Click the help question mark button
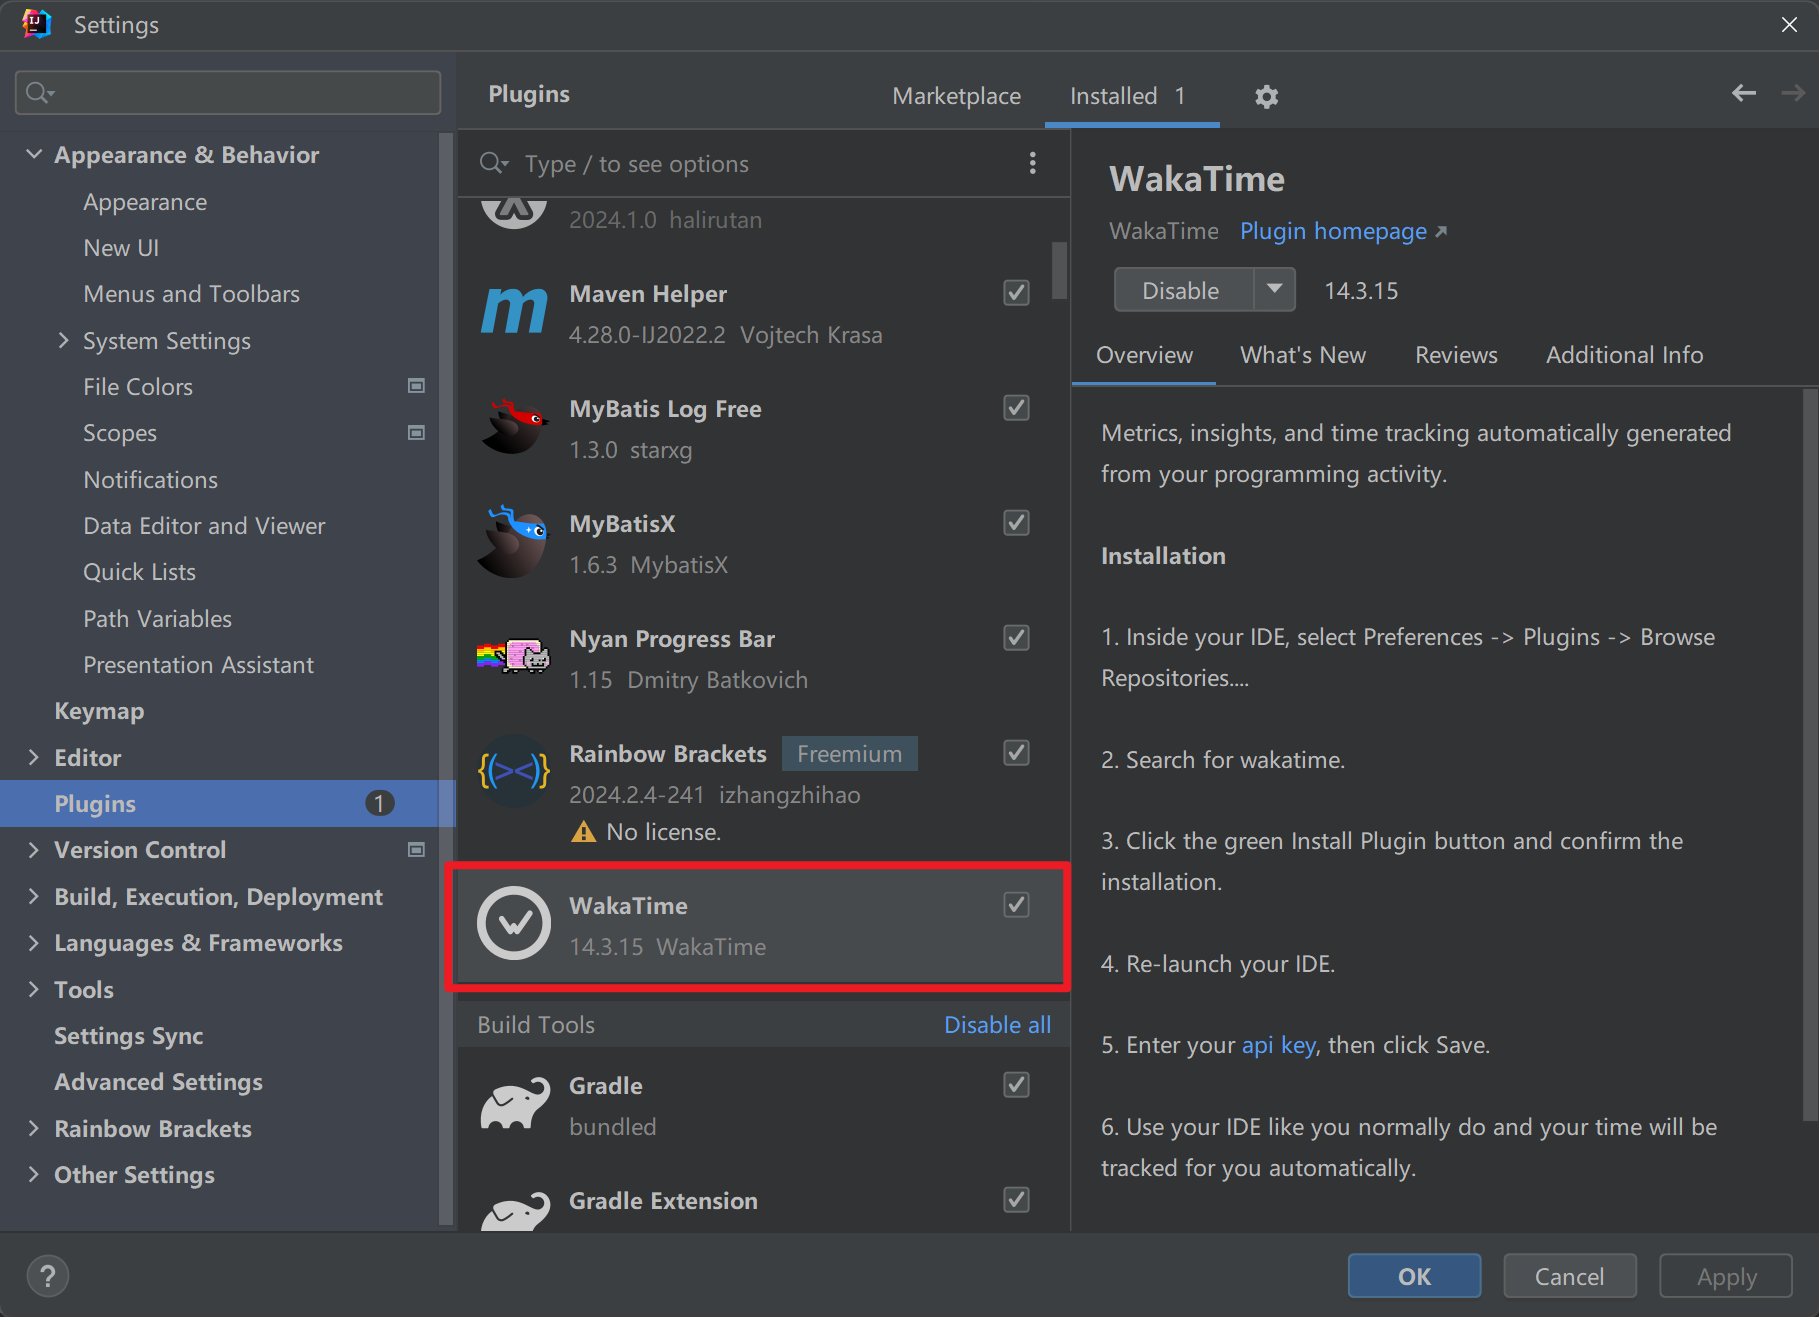Viewport: 1819px width, 1317px height. [47, 1276]
